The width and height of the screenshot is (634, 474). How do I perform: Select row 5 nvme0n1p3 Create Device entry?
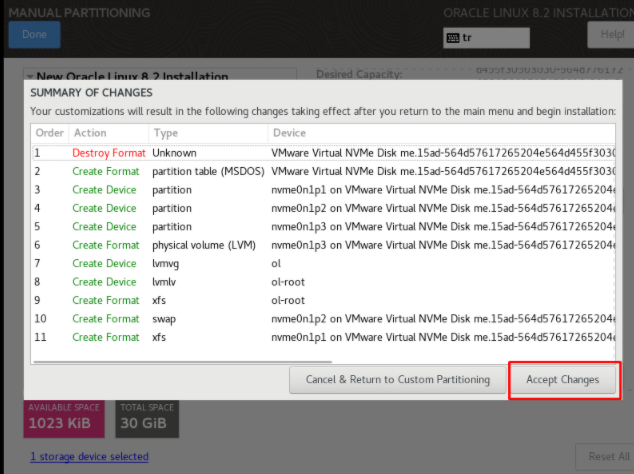pos(324,226)
